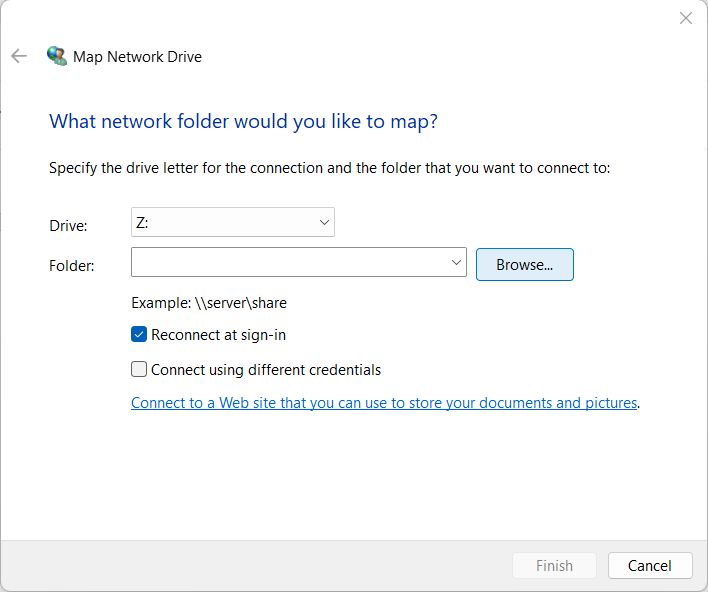Viewport: 708px width, 592px height.
Task: Click the 'Drive:' field label
Action: [x=68, y=226]
